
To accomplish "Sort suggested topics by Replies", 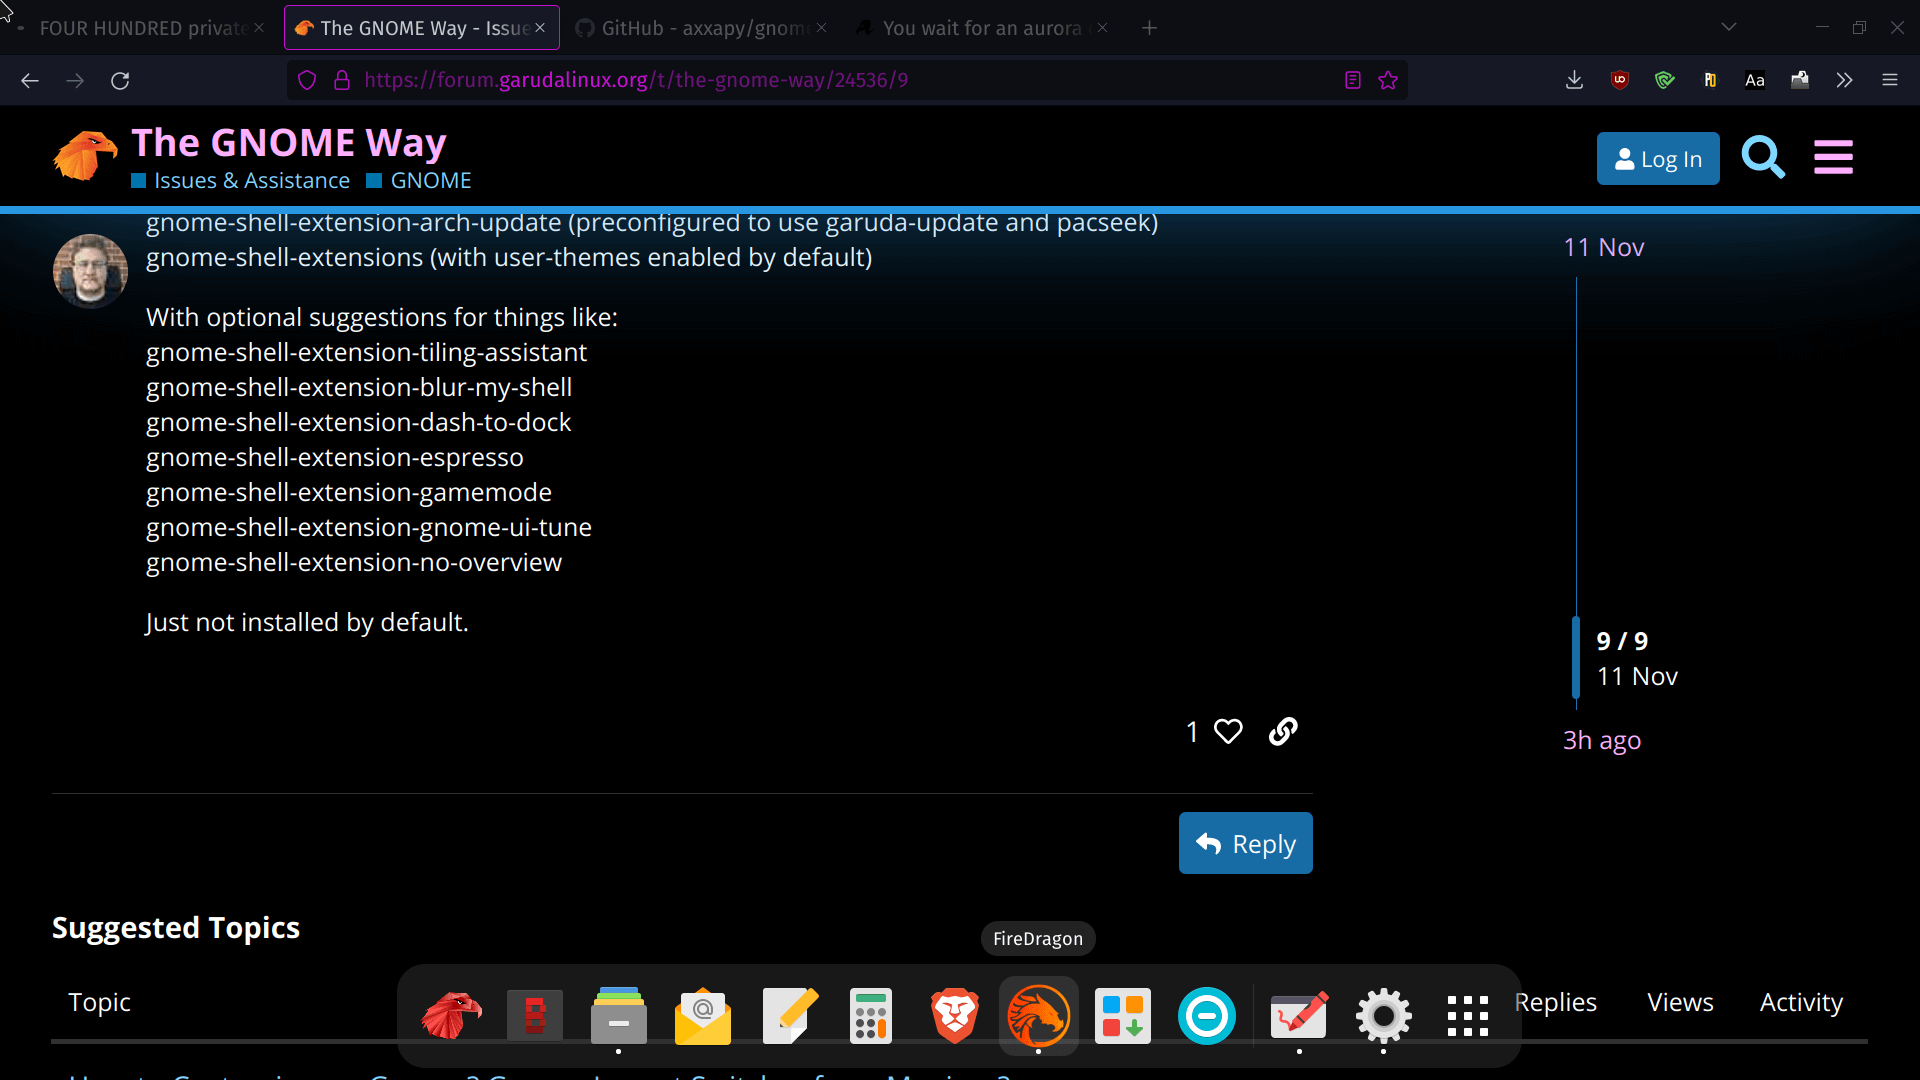I will (1555, 1003).
